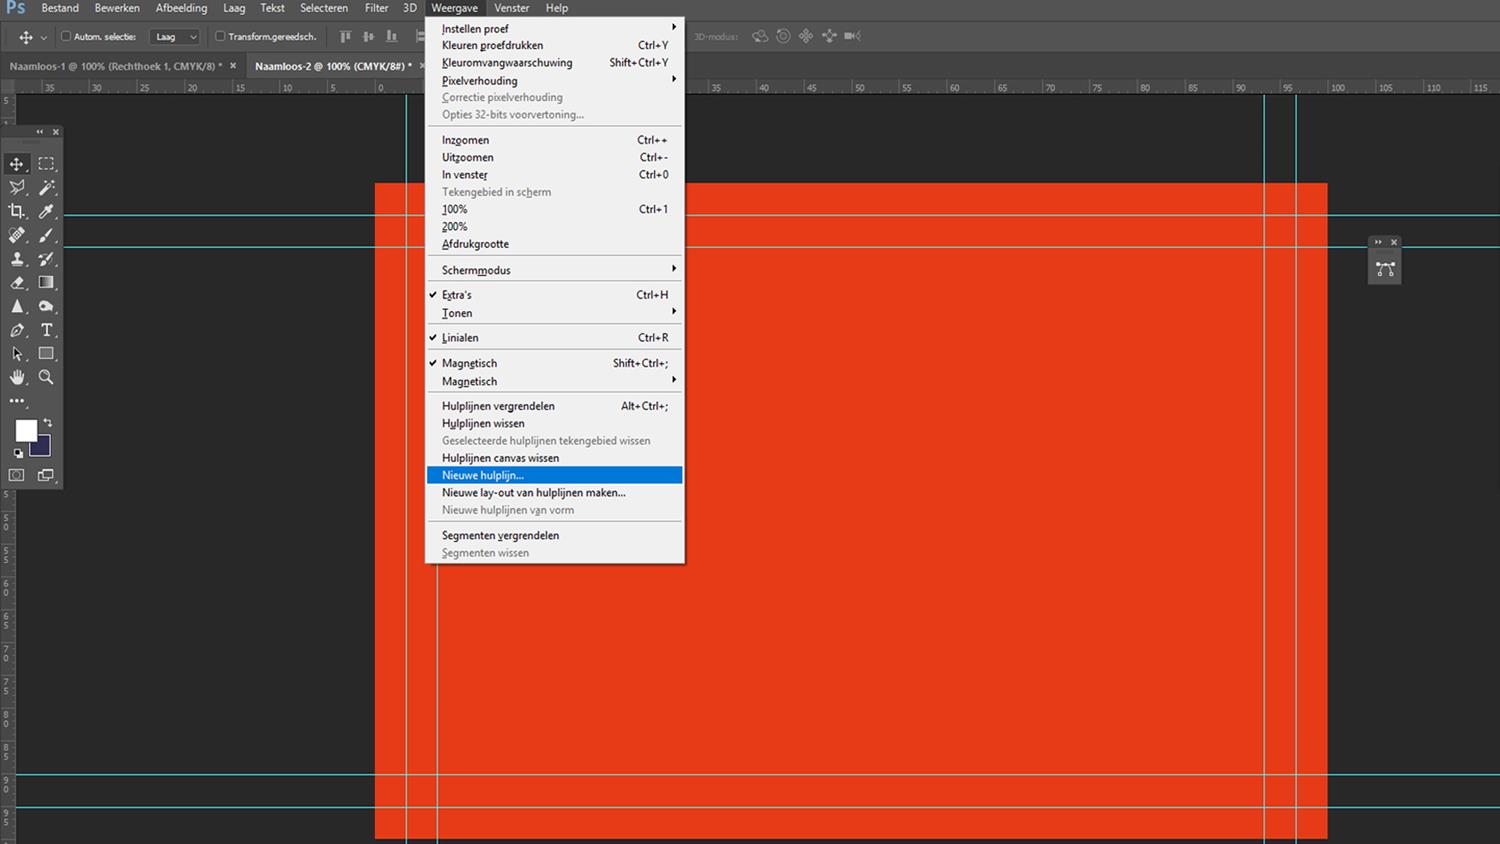The image size is (1500, 844).
Task: Select the Sponge tool
Action: [46, 306]
